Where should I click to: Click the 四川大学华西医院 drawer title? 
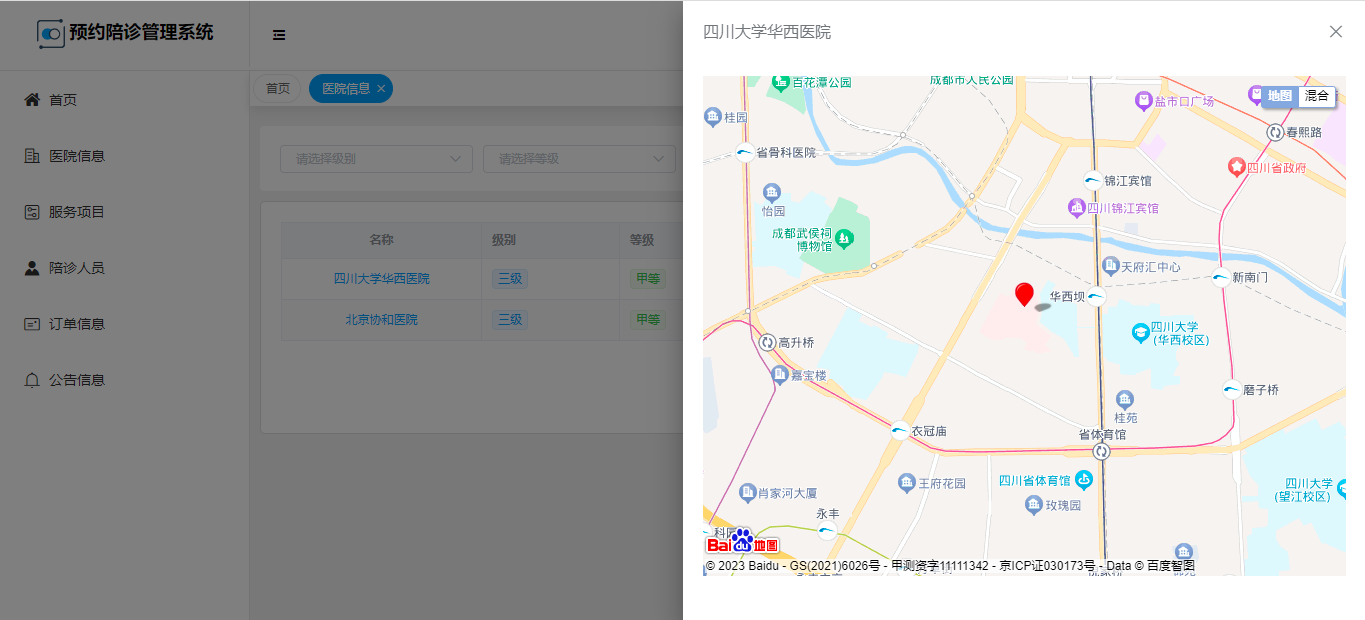(767, 32)
